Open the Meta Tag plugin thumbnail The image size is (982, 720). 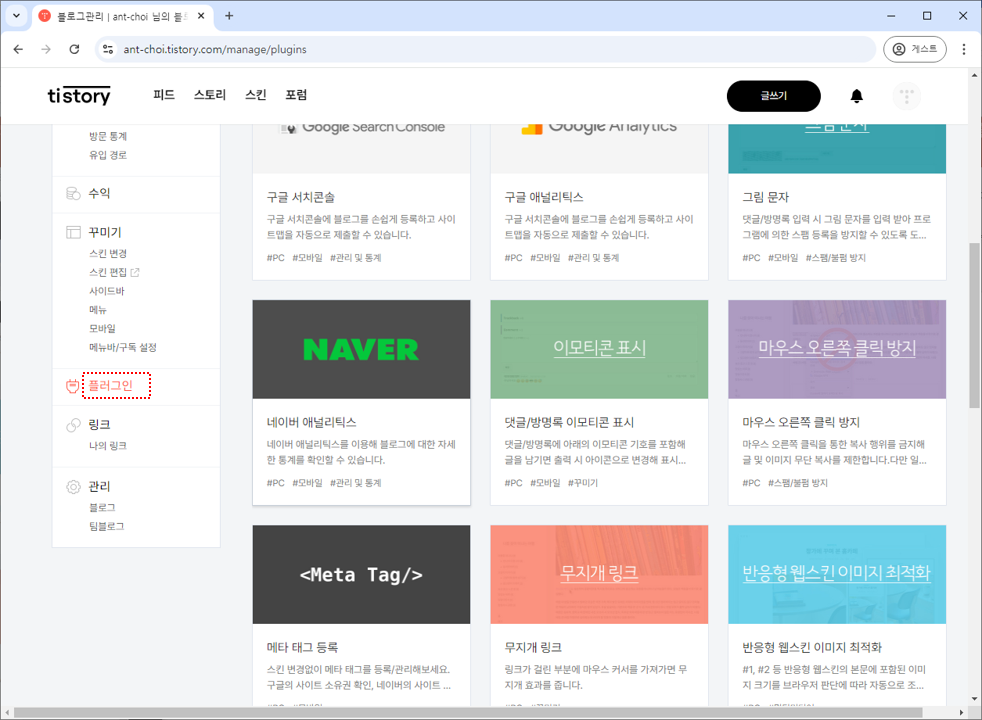click(x=361, y=575)
